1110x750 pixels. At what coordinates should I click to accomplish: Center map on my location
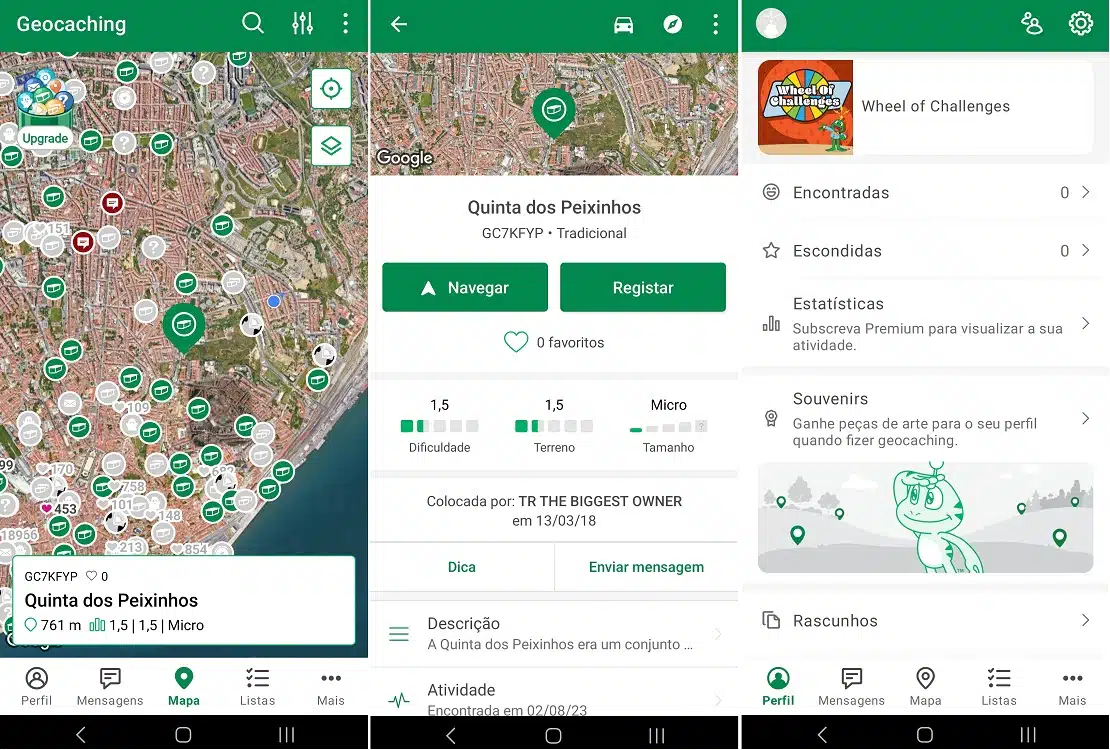[x=331, y=89]
